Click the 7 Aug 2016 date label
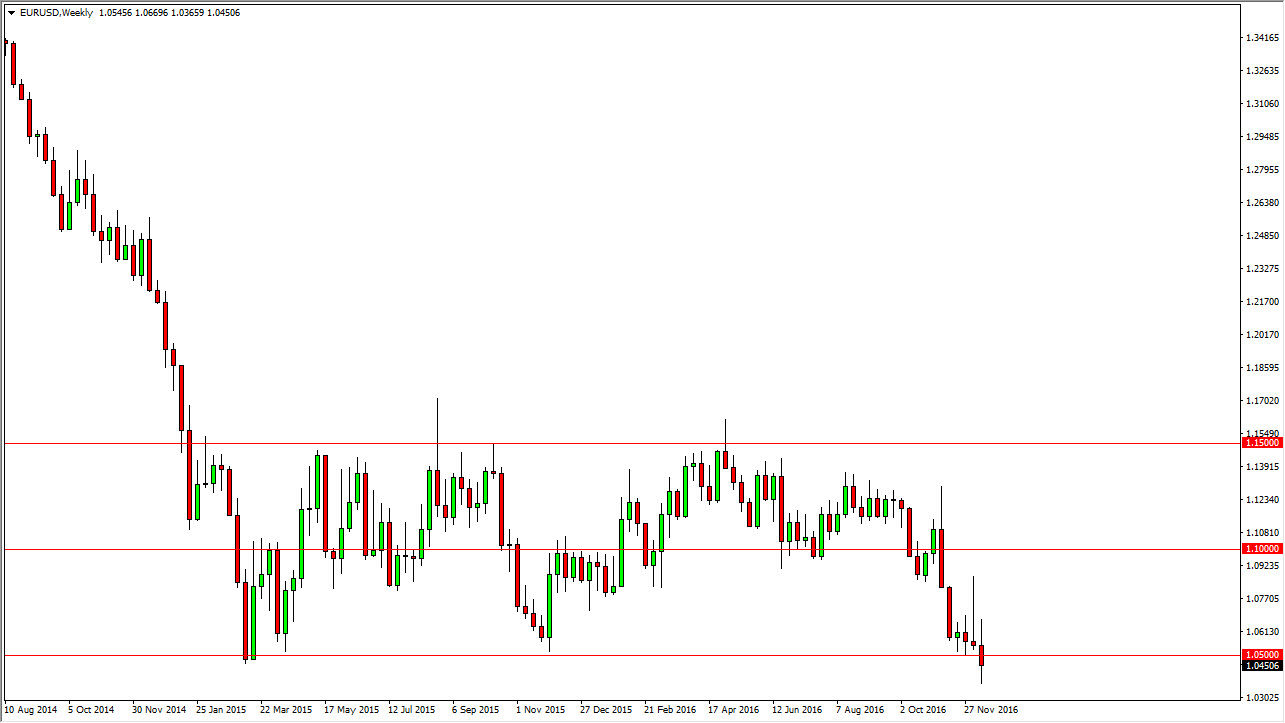Viewport: 1285px width, 723px height. click(x=860, y=710)
